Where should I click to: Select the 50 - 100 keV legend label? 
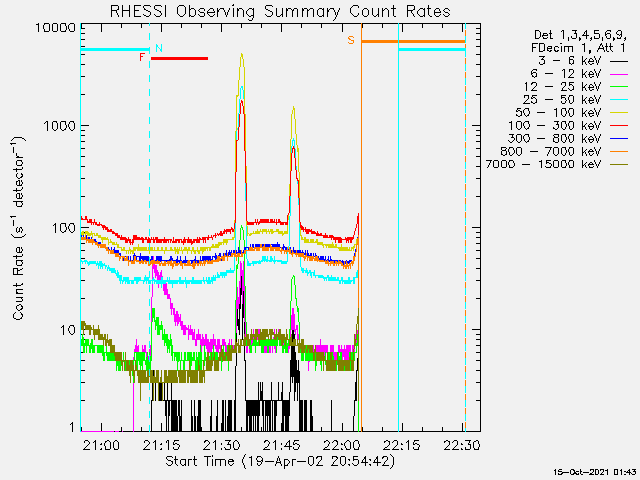[x=558, y=113]
